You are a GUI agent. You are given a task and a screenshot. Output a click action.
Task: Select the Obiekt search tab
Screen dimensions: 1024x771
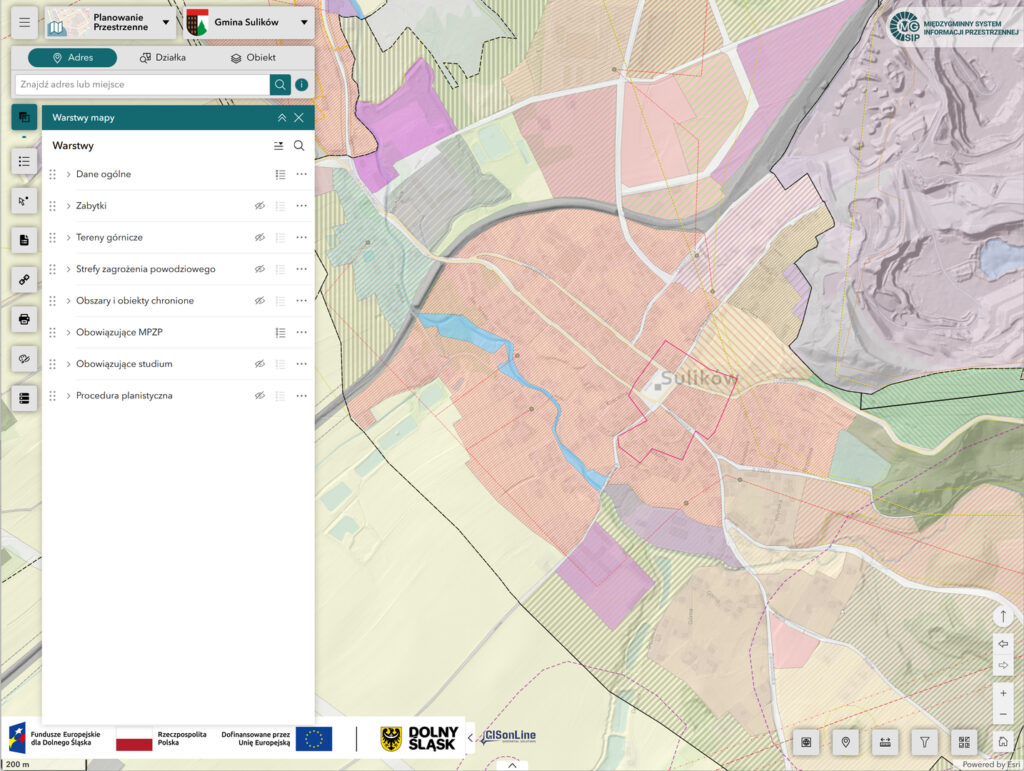pos(252,58)
